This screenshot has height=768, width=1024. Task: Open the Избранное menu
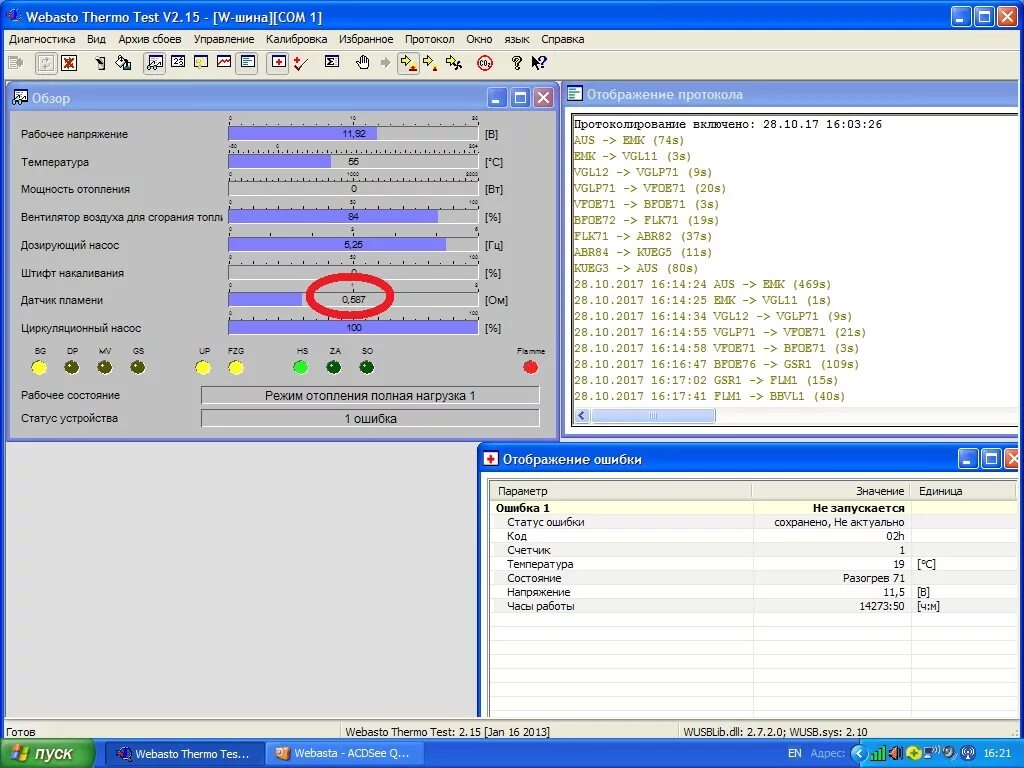[x=366, y=39]
